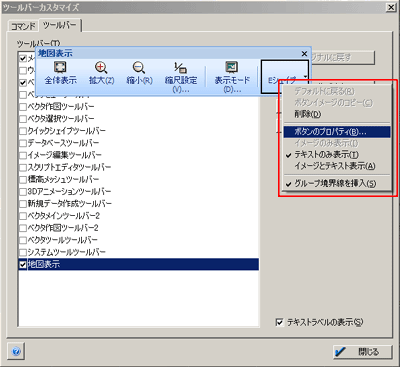Close the ツールバーカスタマイズ dialog window
Screen dimensions: 400x367
[x=391, y=7]
